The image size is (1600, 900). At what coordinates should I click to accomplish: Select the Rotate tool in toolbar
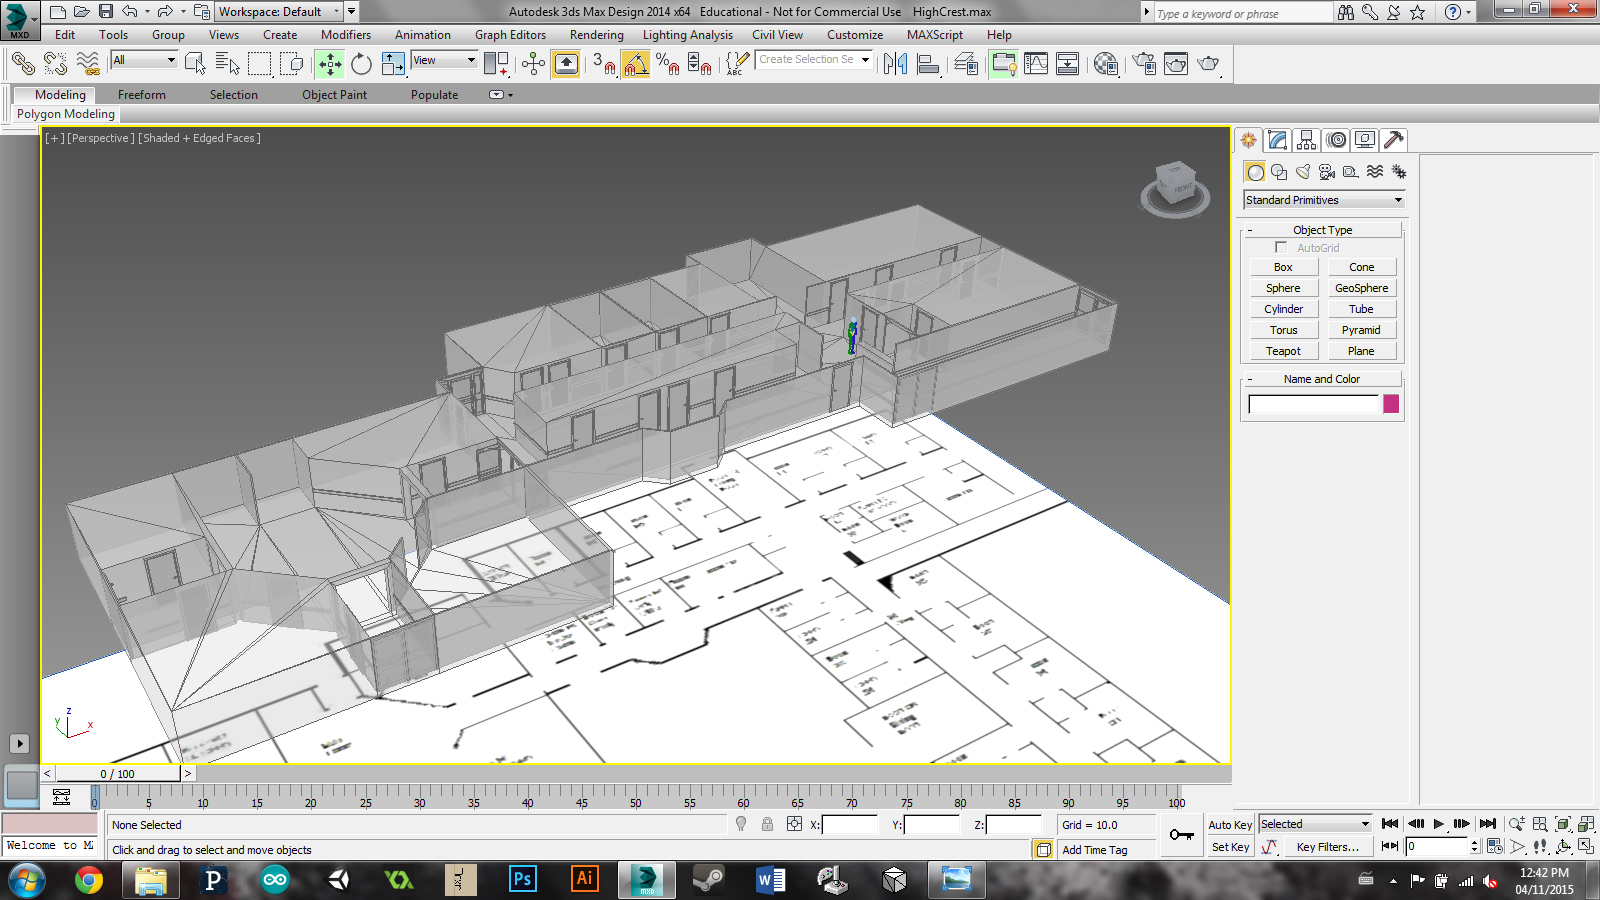tap(361, 64)
